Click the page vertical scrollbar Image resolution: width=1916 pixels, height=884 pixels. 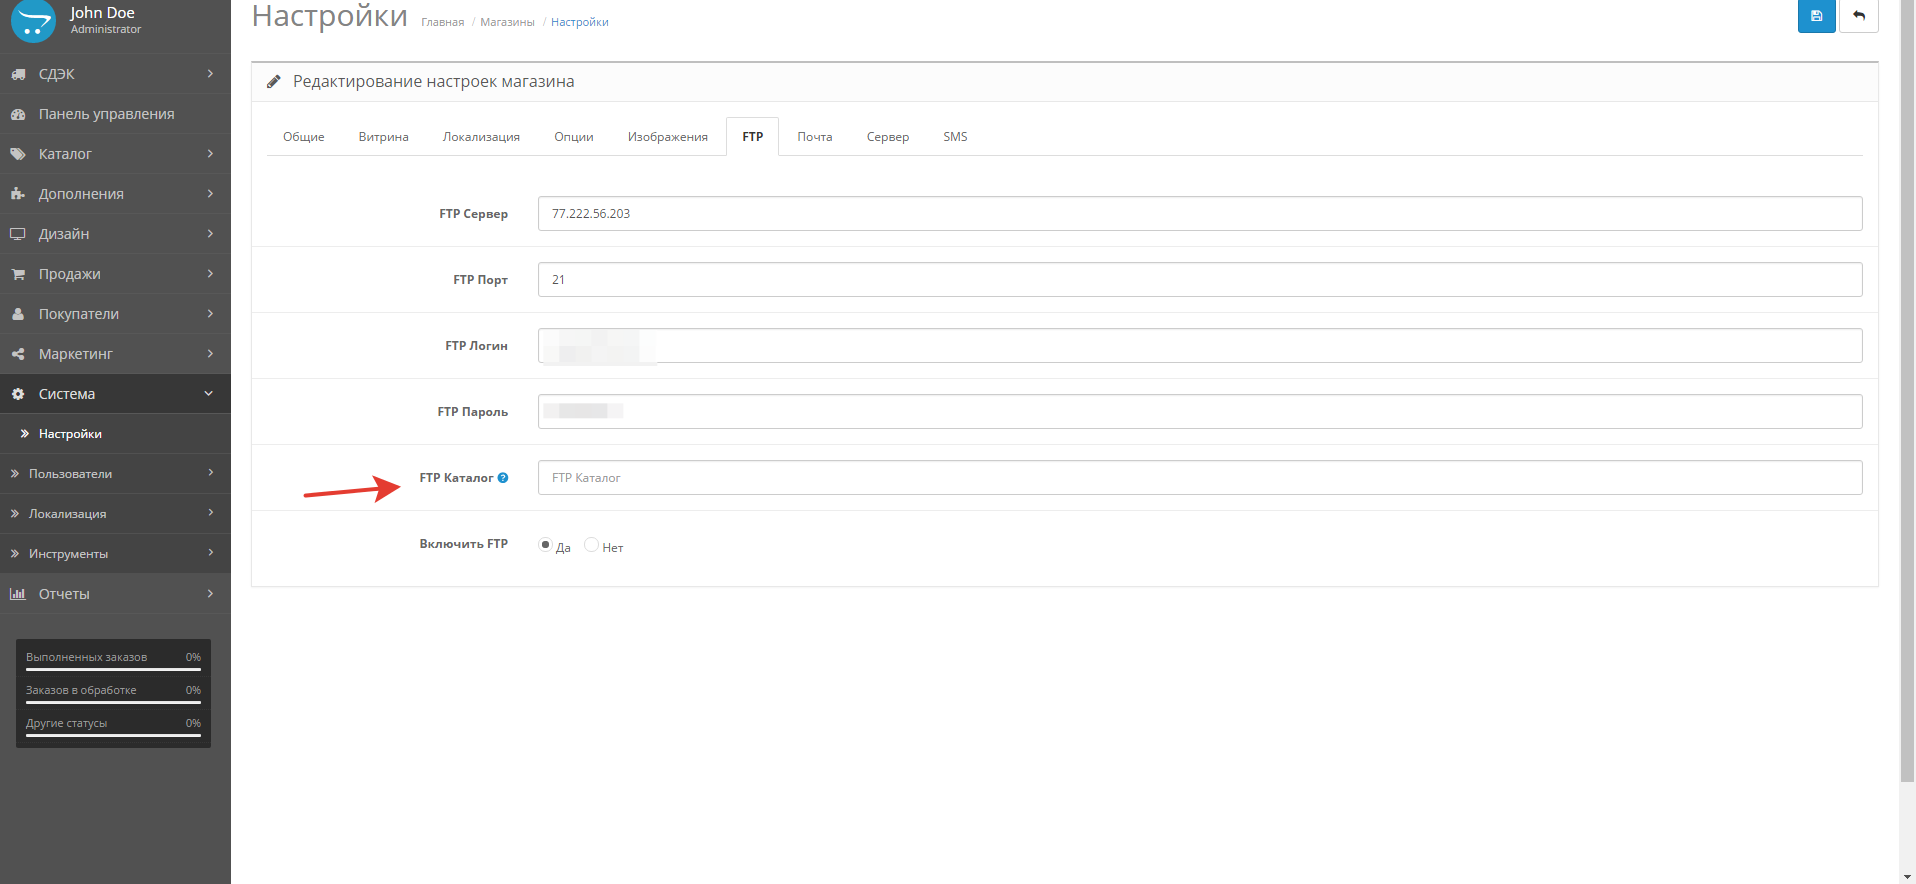coord(1907,390)
